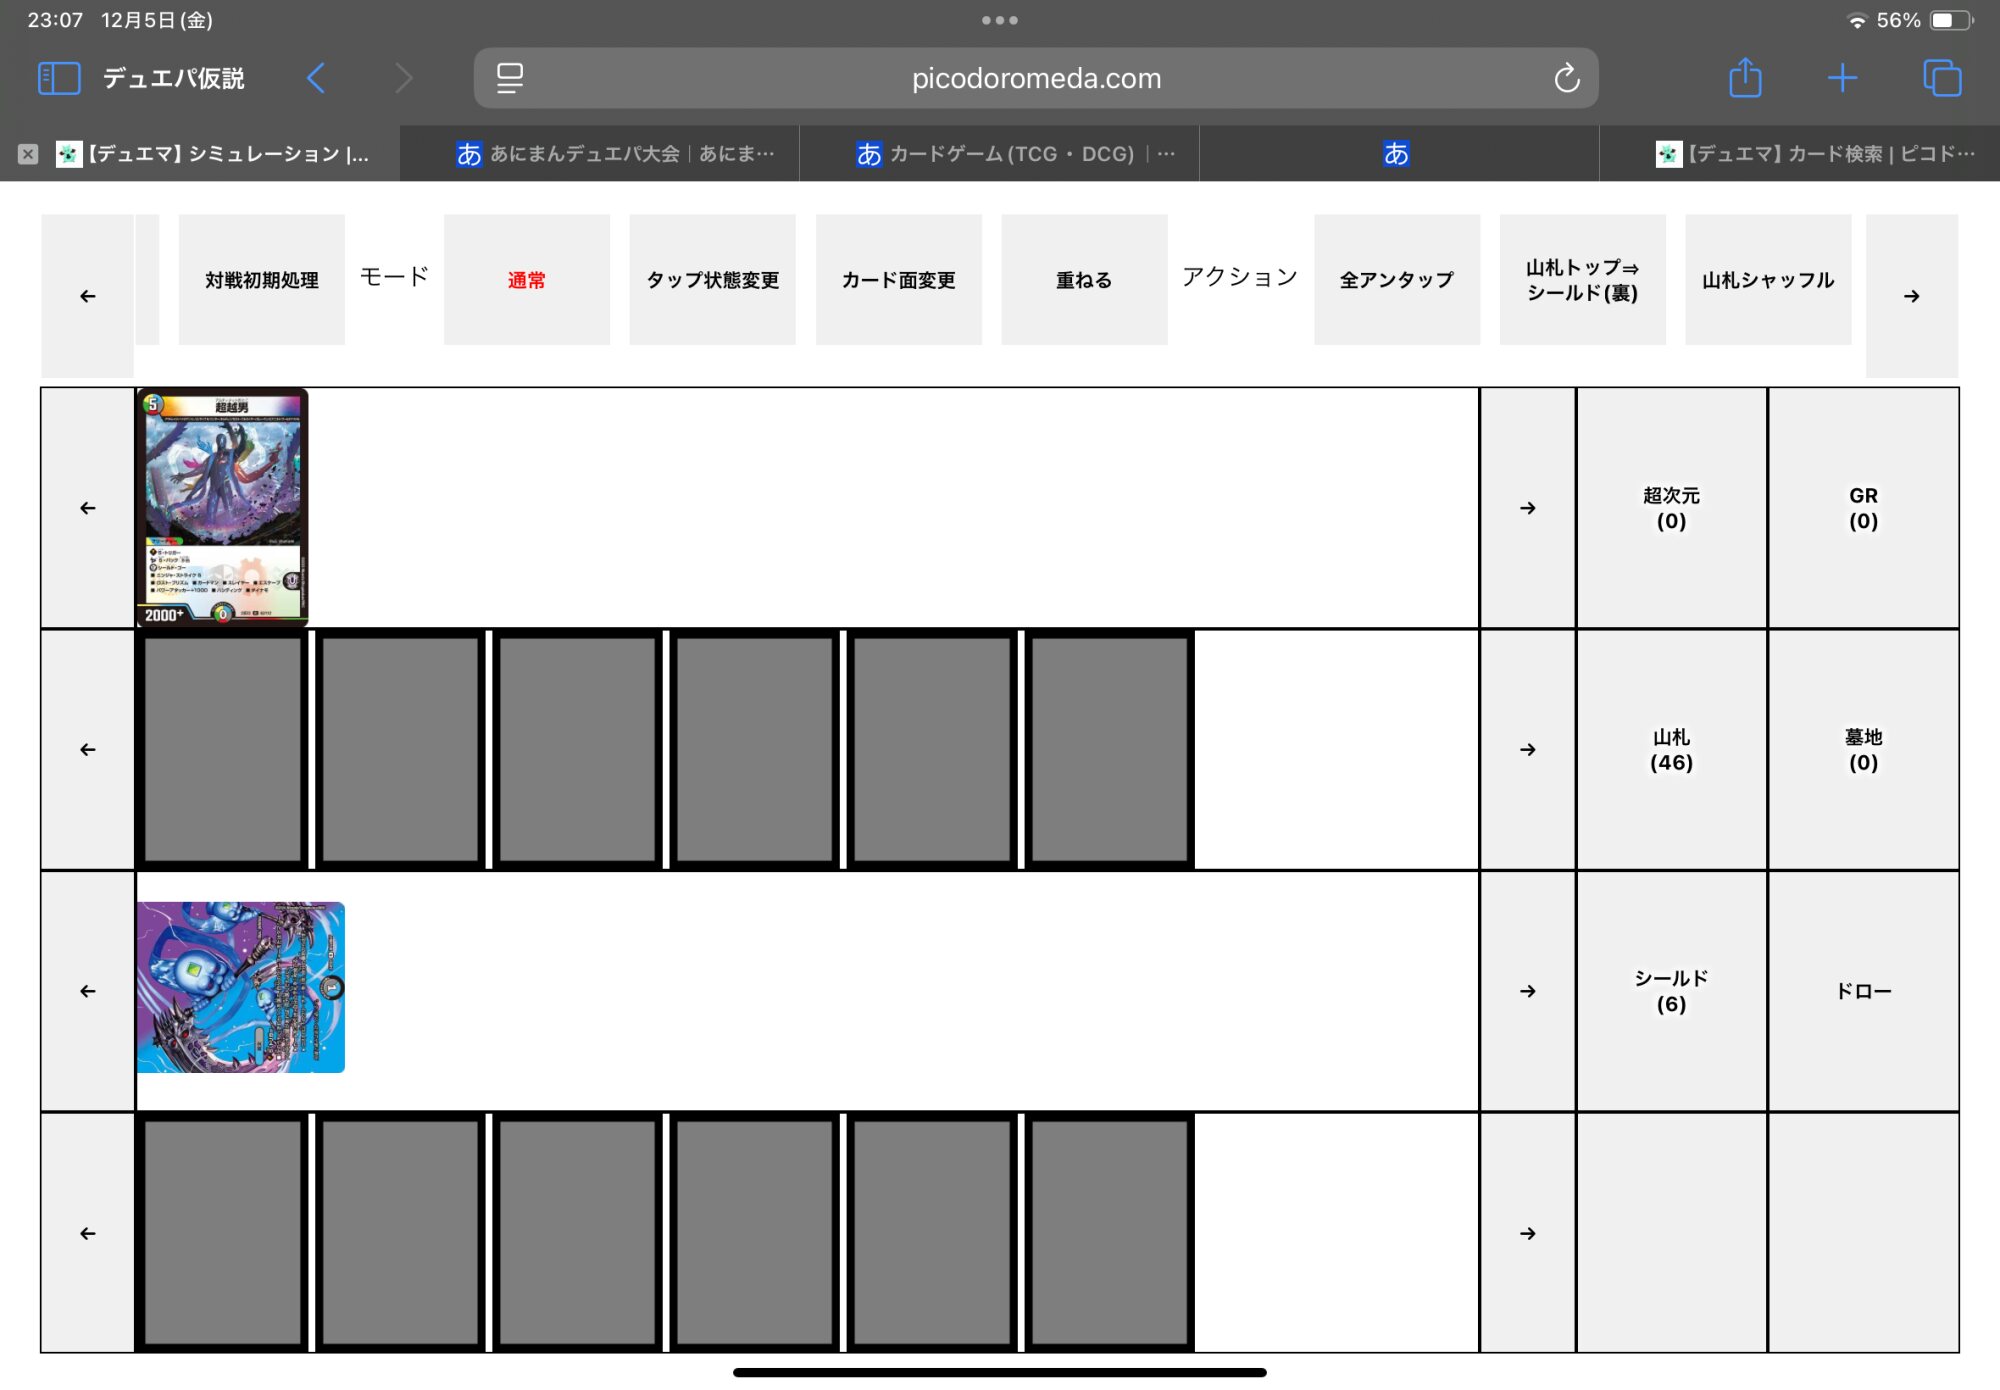Expand 山札 (46) pile

(1670, 750)
